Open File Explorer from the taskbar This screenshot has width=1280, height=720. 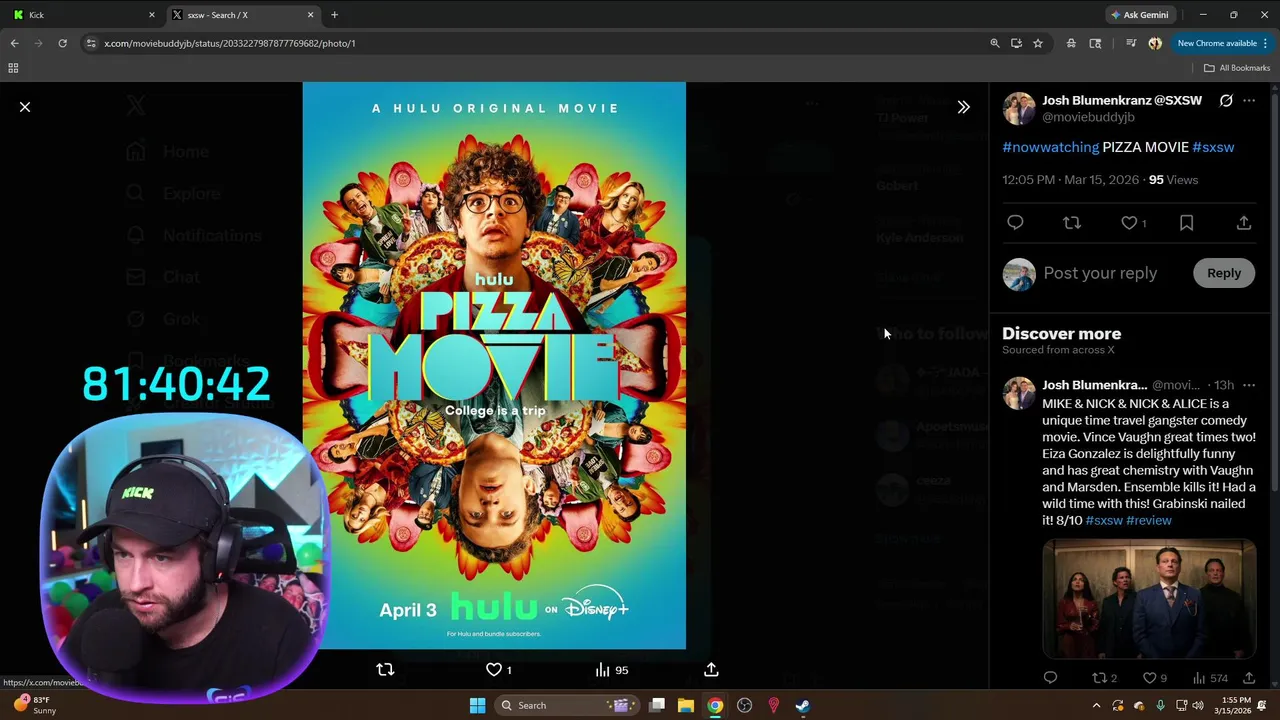click(x=686, y=705)
